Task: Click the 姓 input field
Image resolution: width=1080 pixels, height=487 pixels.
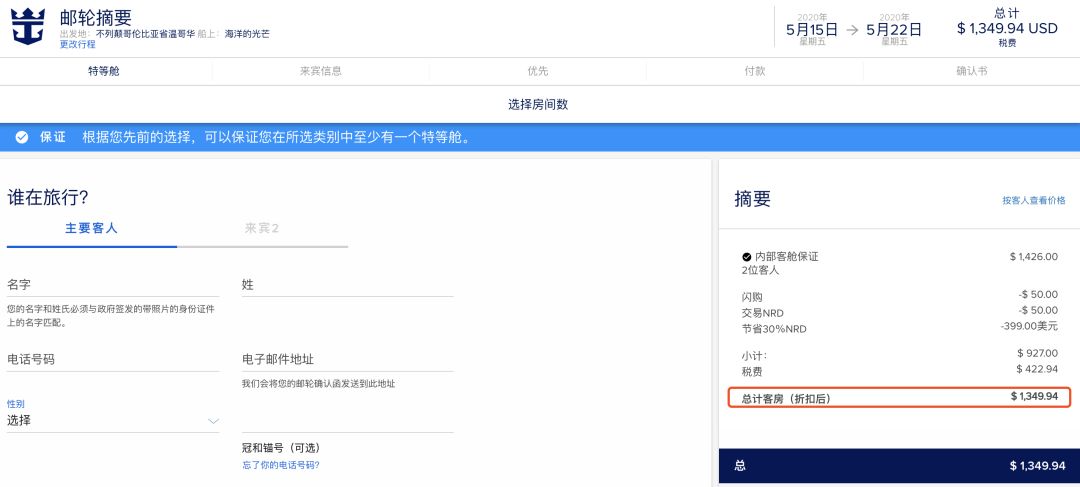Action: [x=348, y=285]
